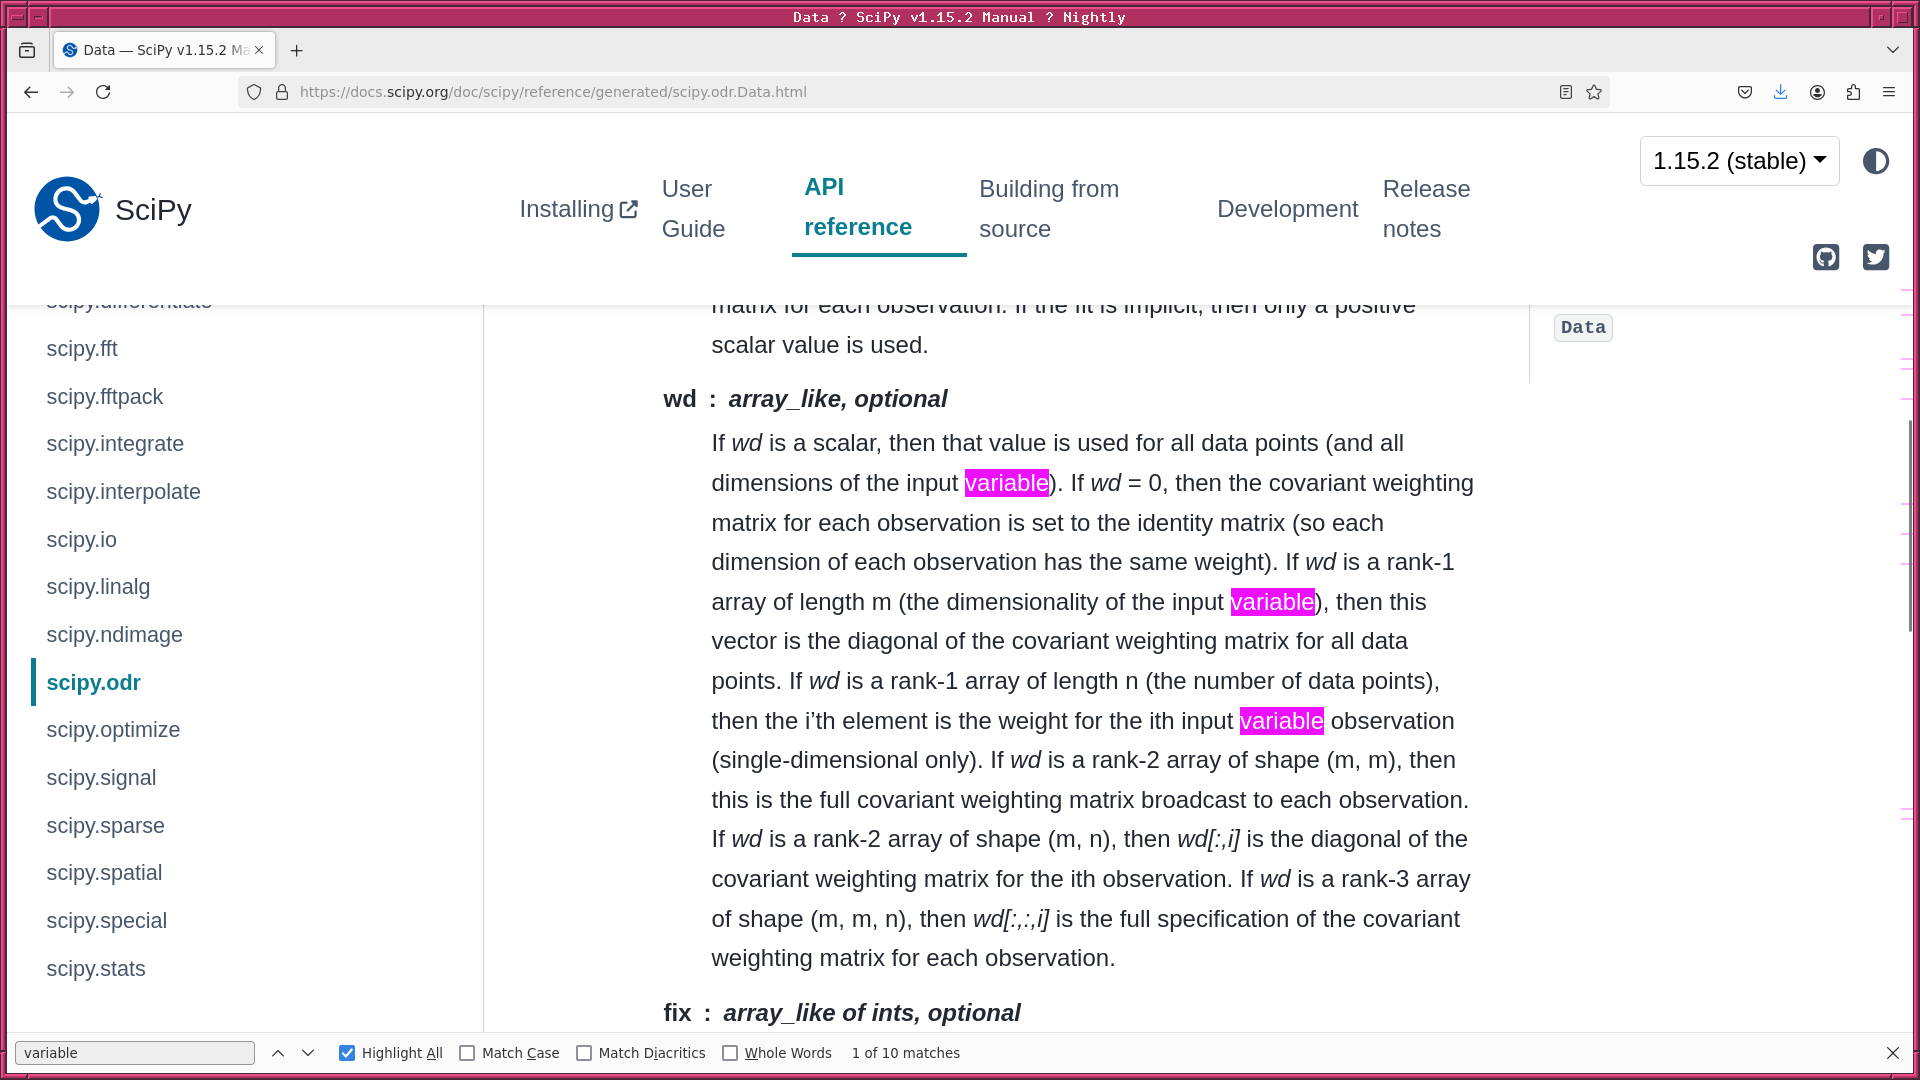Reload the current page

103,92
